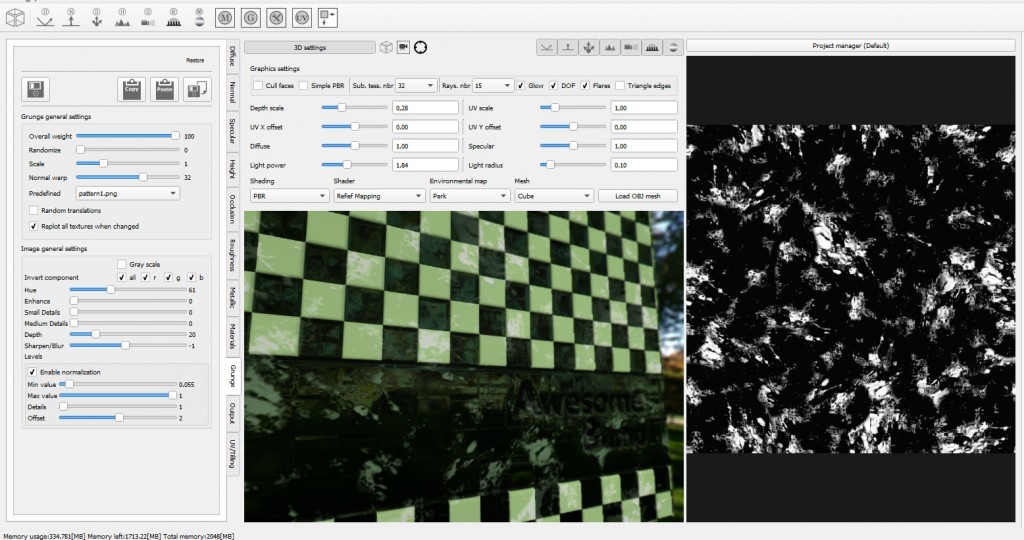Screen dimensions: 1024x540
Task: Click the round UV button in top toolbar
Action: click(303, 17)
